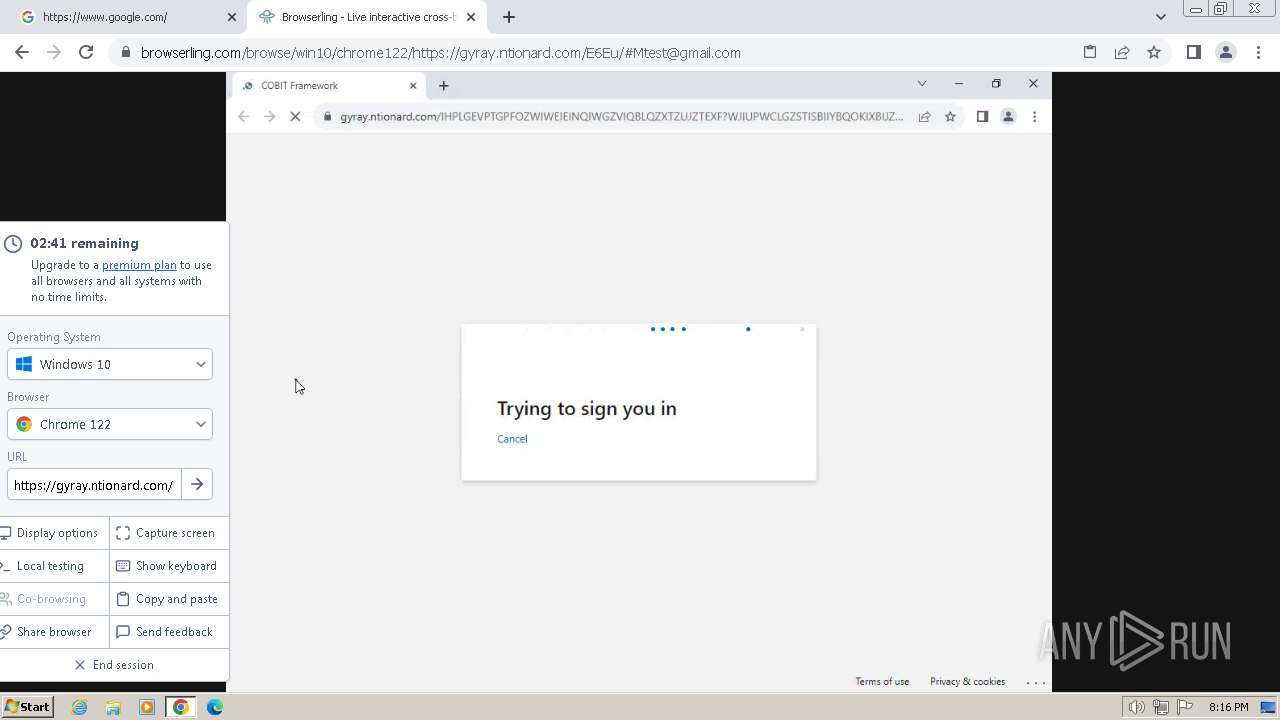Viewport: 1280px width, 720px height.
Task: Click the footer ellipsis more options
Action: [x=1036, y=682]
